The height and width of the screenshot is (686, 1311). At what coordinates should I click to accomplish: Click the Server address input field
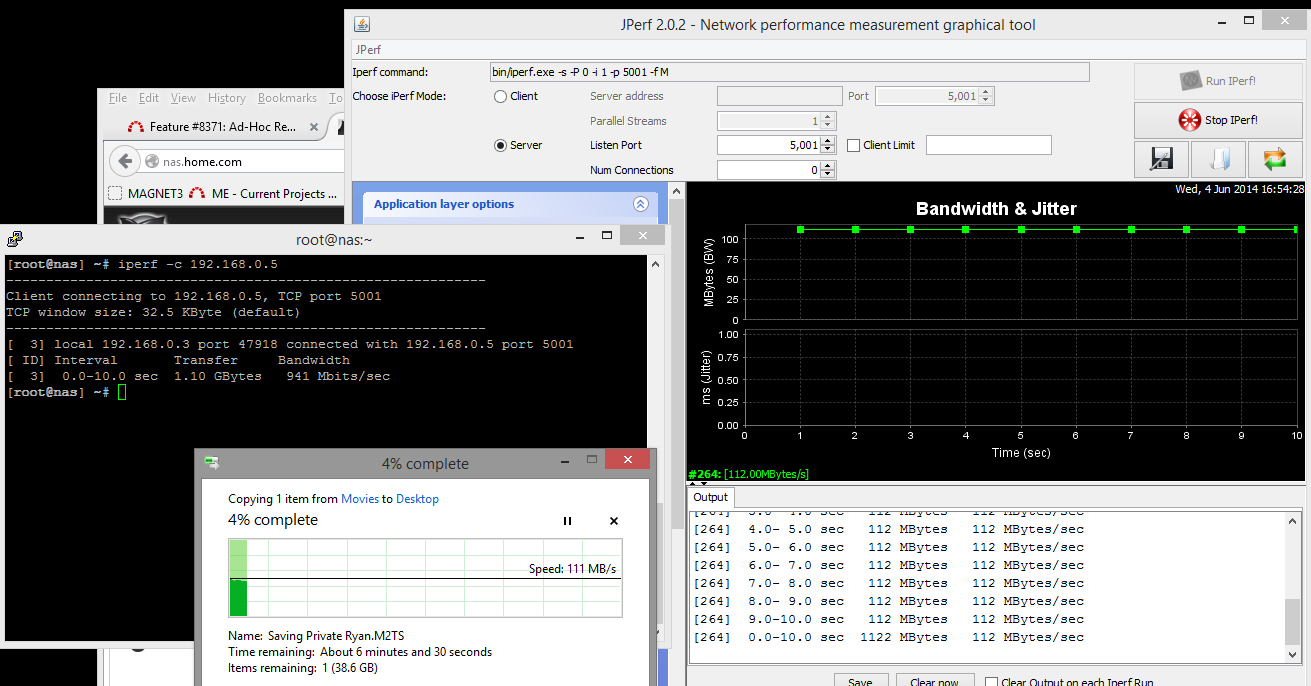pos(780,96)
